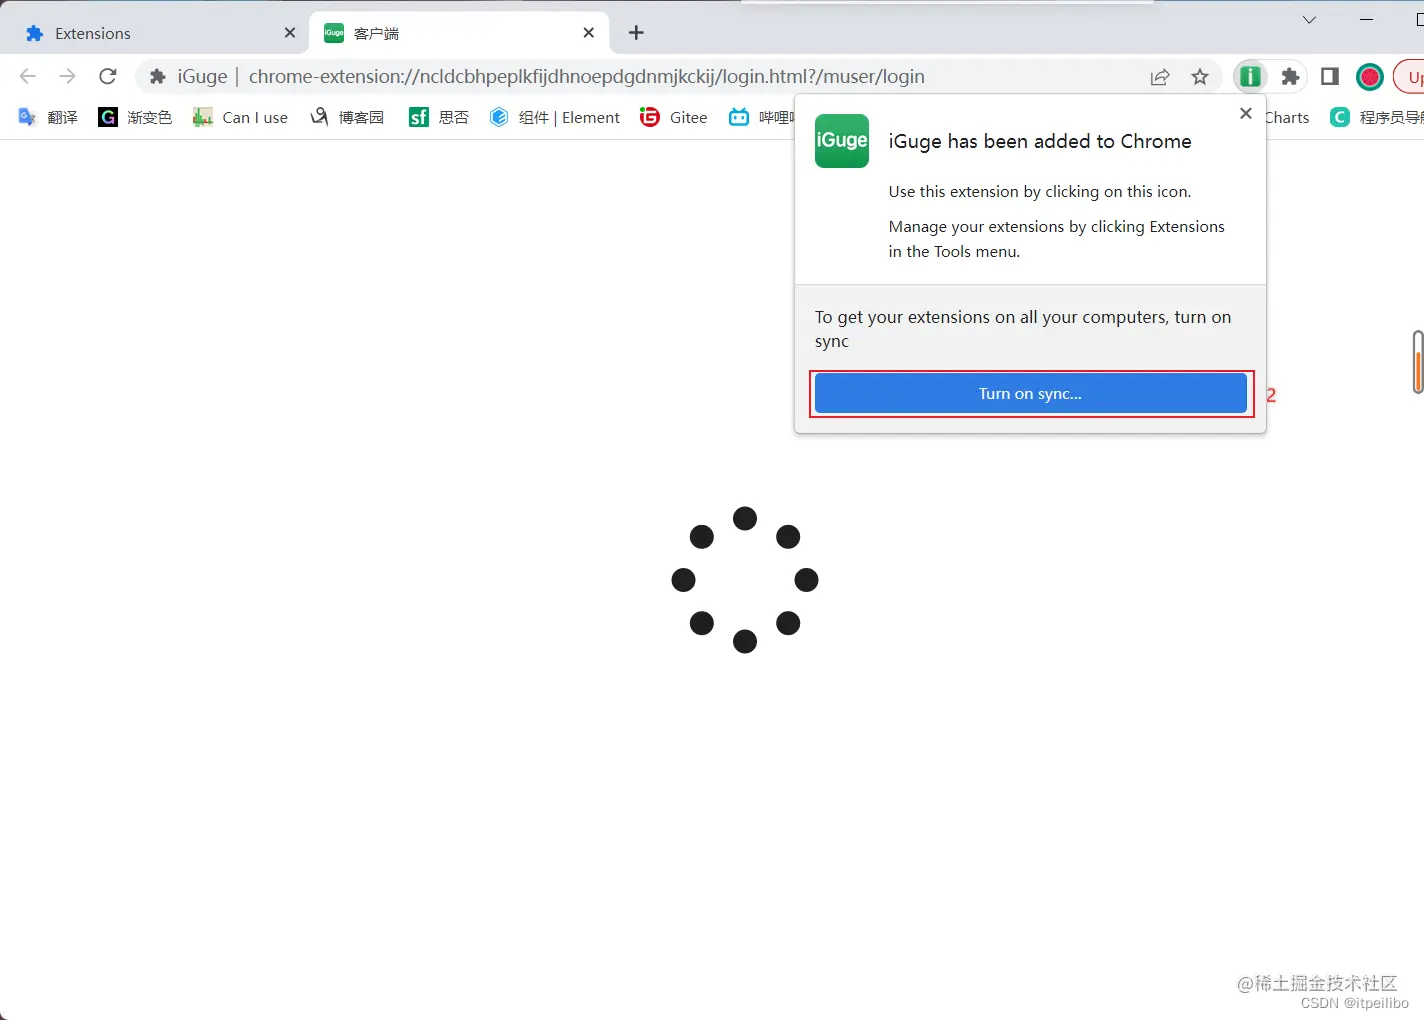The width and height of the screenshot is (1424, 1020).
Task: Open the Gitee bookmark
Action: tap(674, 117)
